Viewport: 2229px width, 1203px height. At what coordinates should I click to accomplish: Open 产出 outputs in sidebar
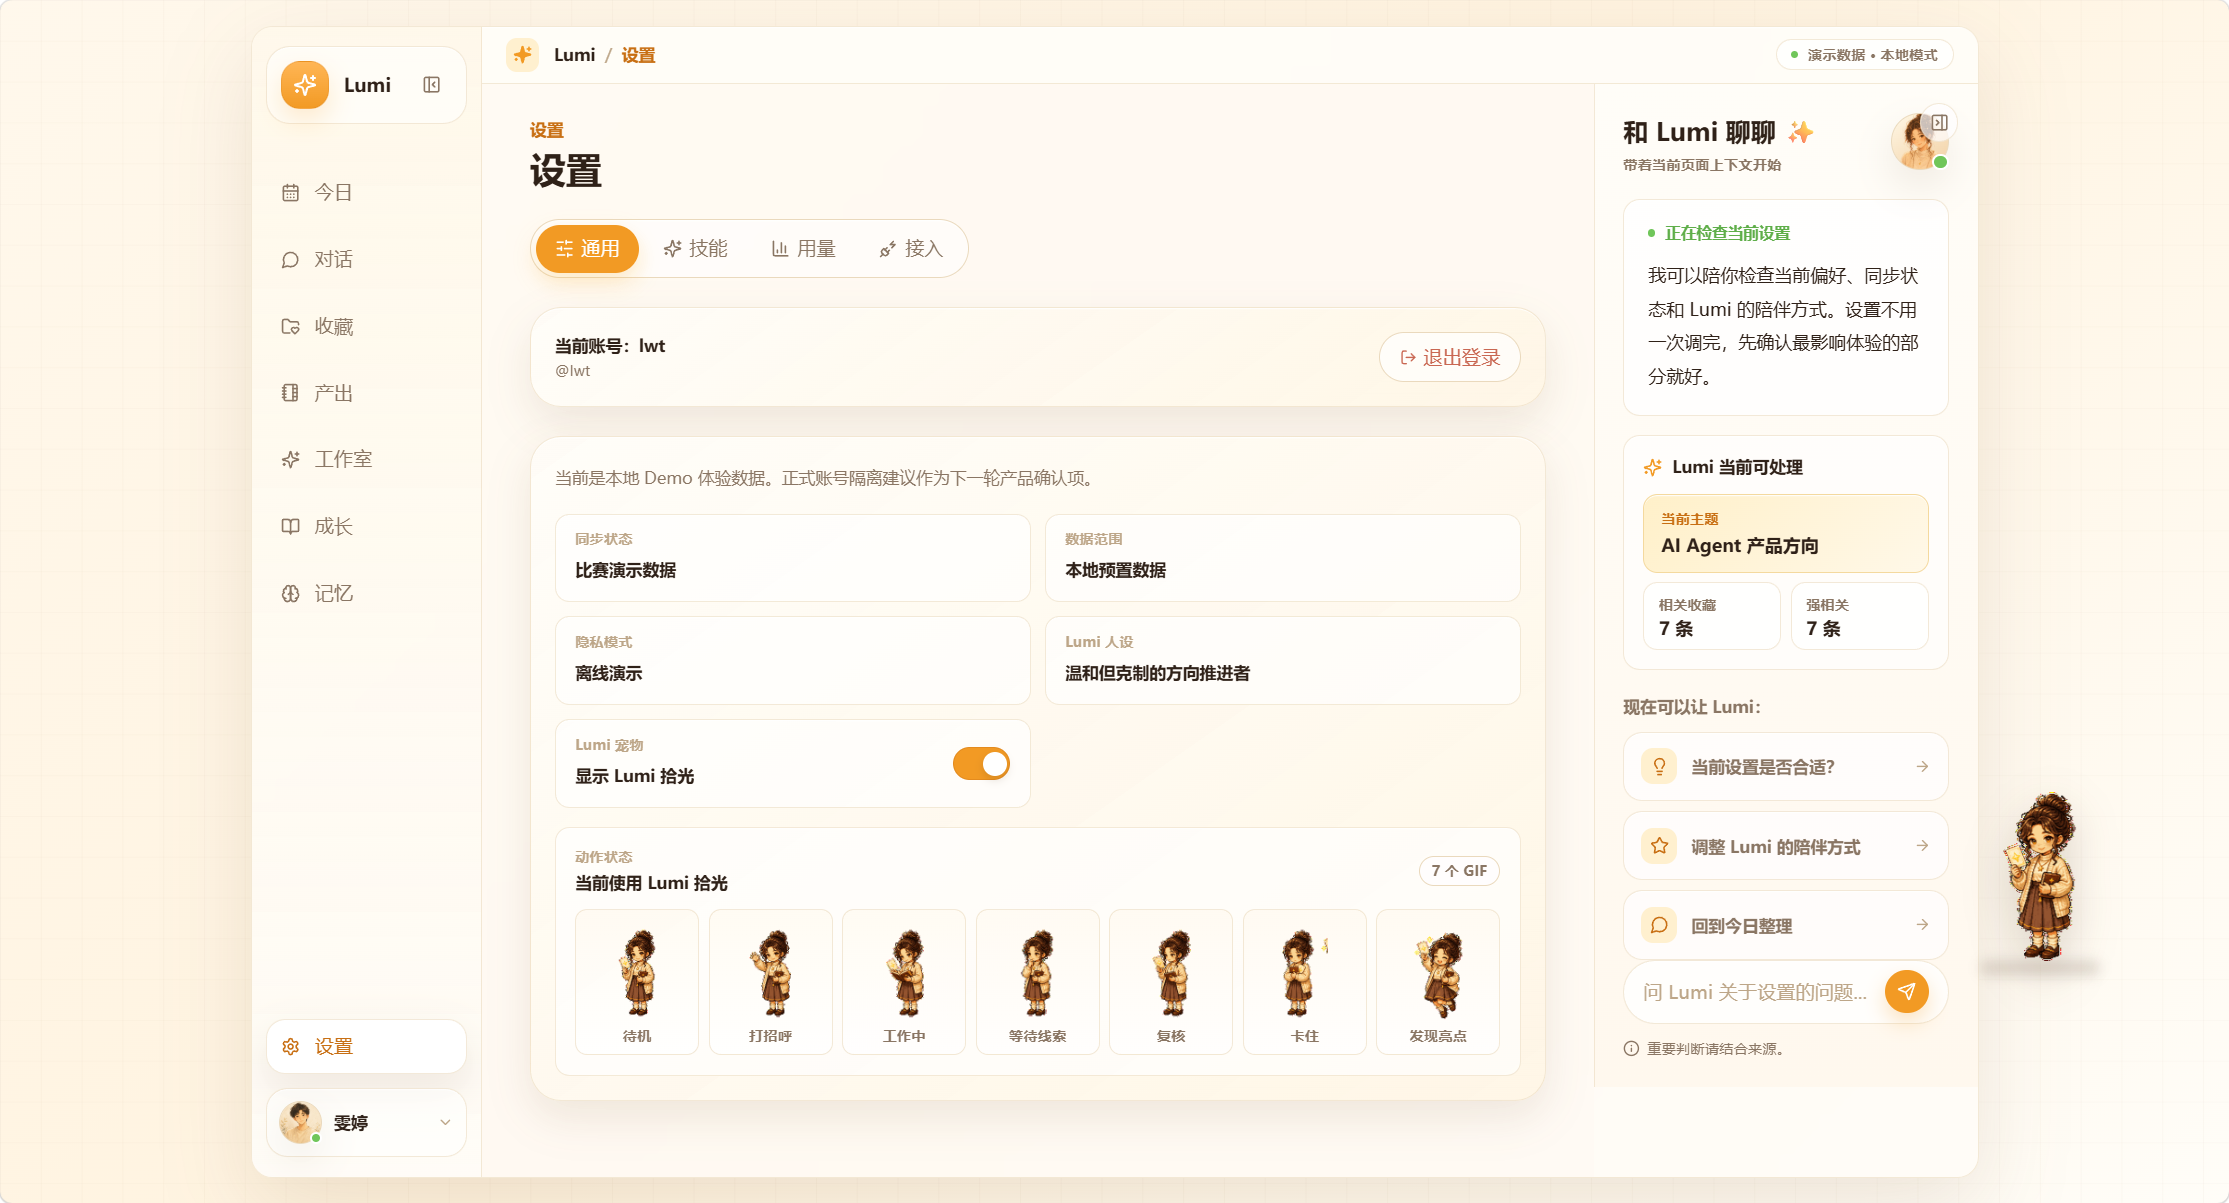point(366,393)
